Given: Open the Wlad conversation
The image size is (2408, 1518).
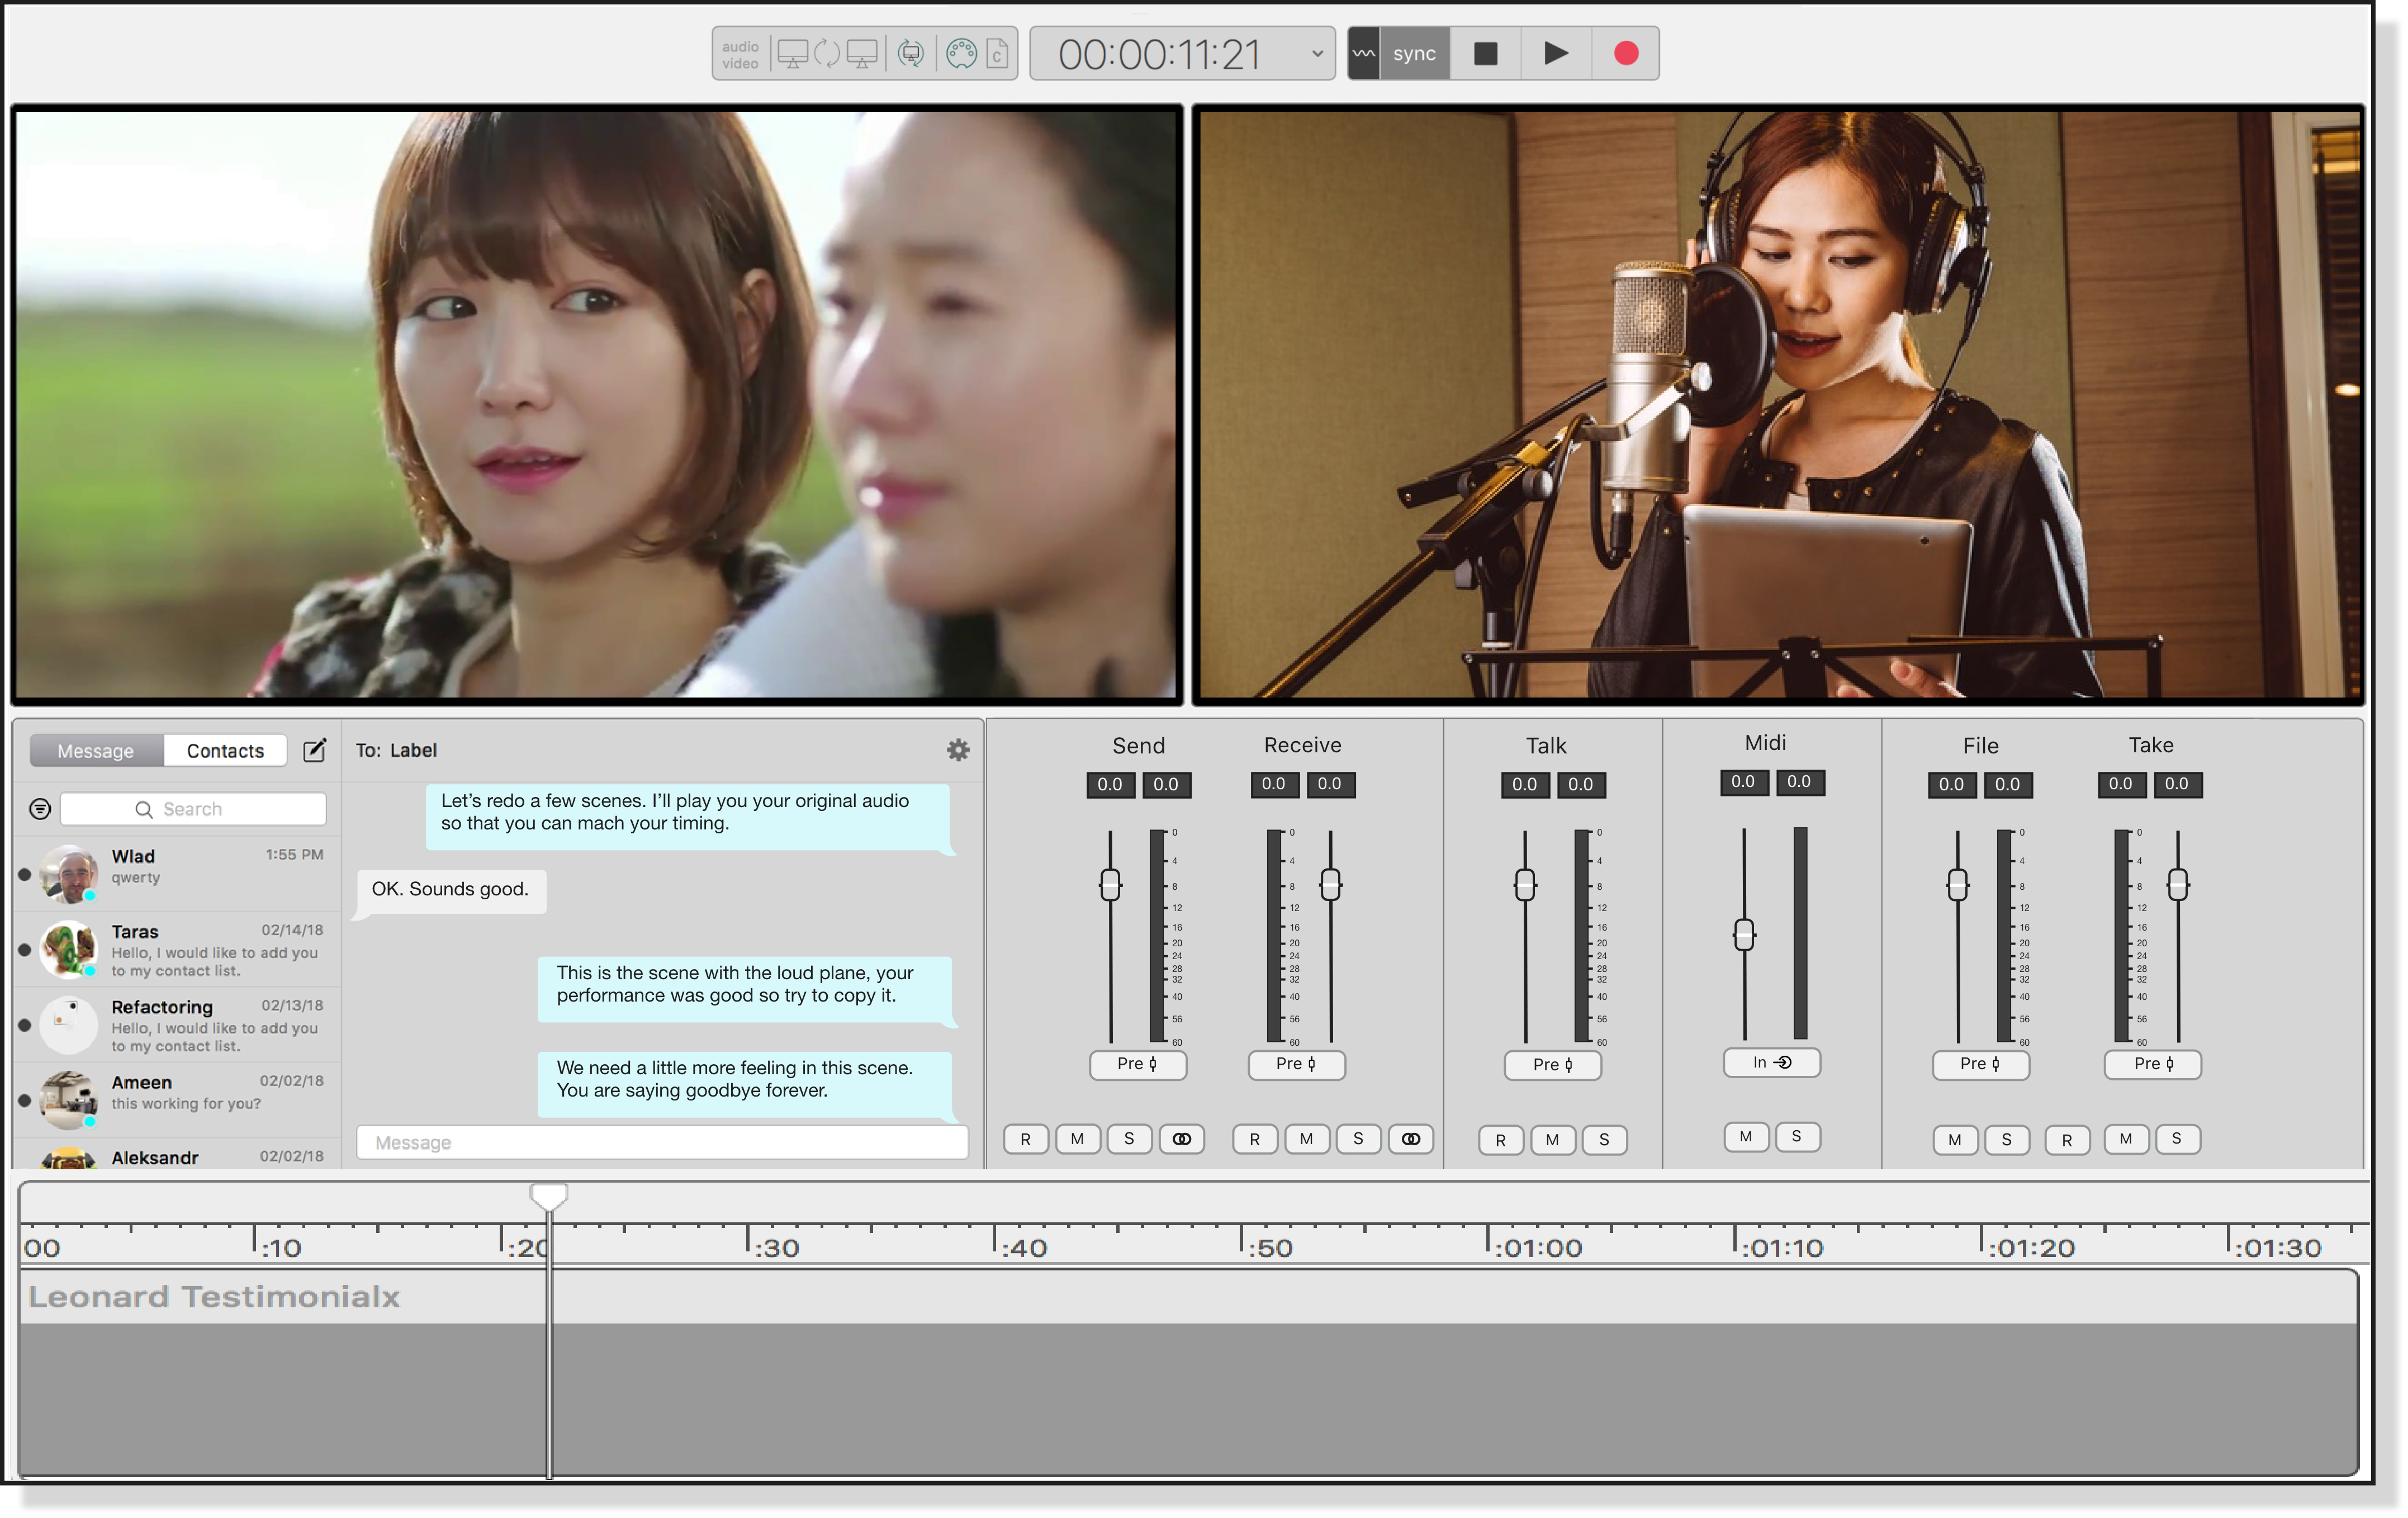Looking at the screenshot, I should pyautogui.click(x=177, y=874).
